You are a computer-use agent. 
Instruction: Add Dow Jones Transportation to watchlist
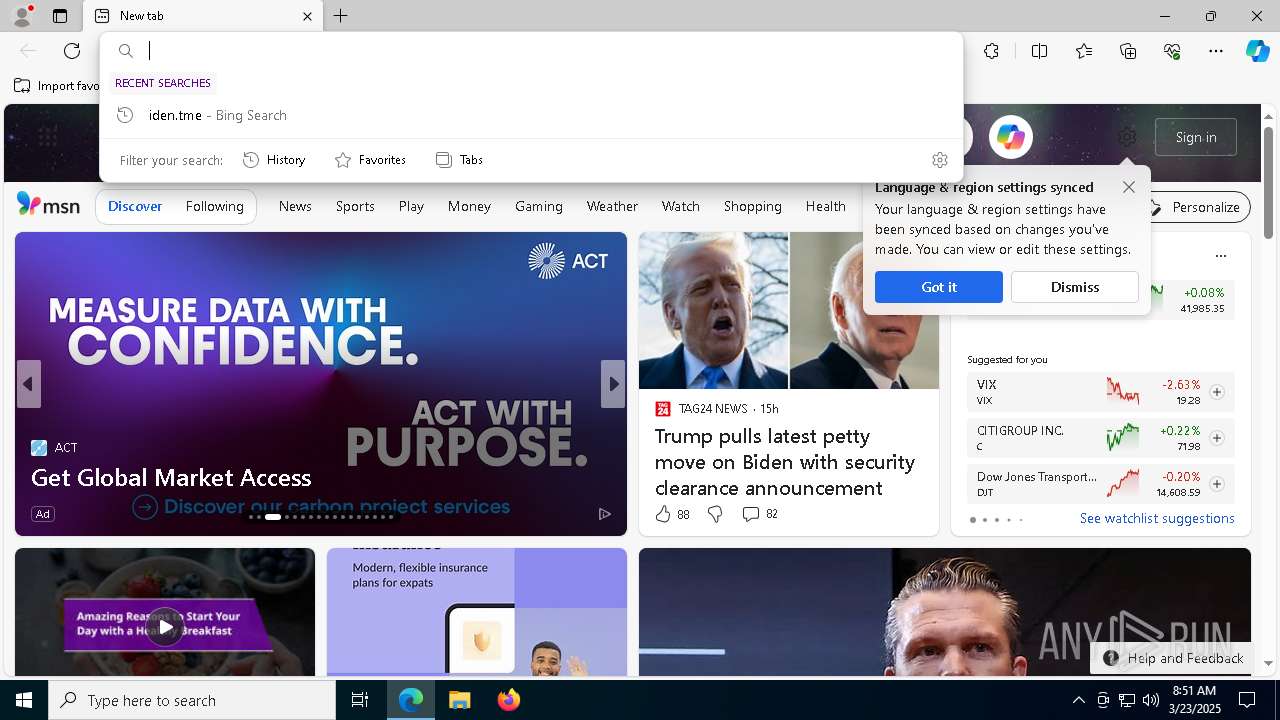[x=1216, y=484]
